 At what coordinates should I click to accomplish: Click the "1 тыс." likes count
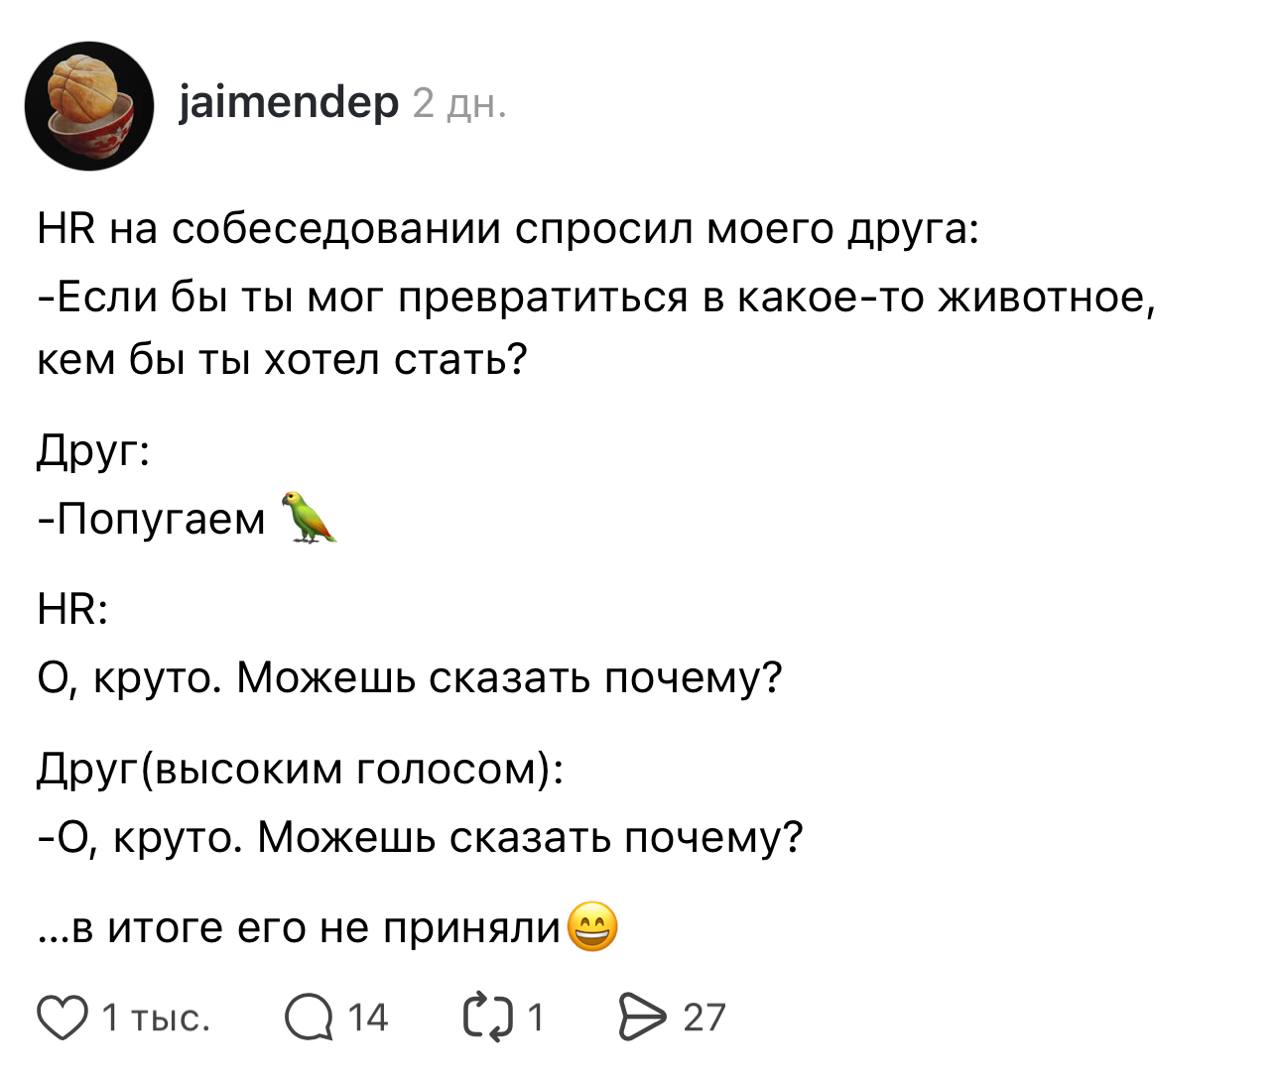point(156,1018)
